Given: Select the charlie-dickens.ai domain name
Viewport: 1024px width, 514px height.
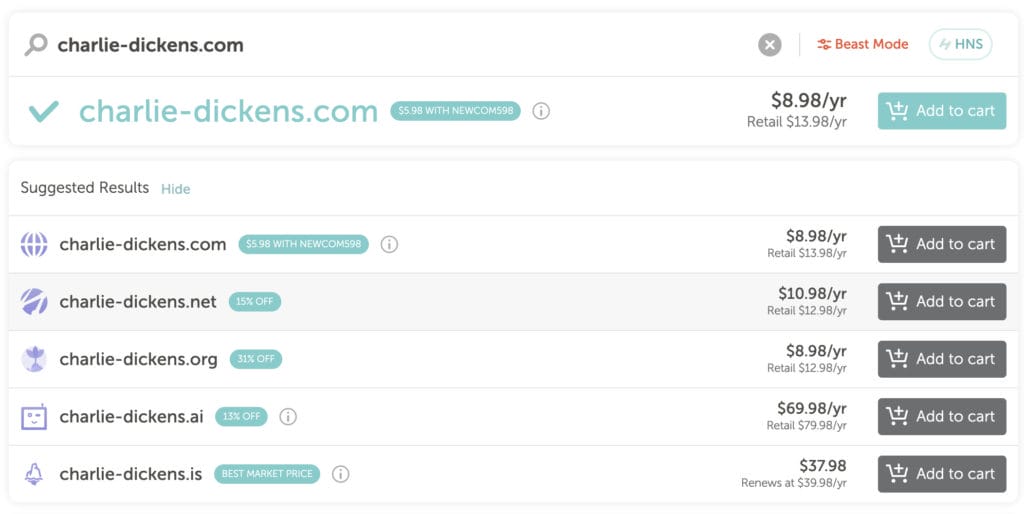Looking at the screenshot, I should 131,417.
